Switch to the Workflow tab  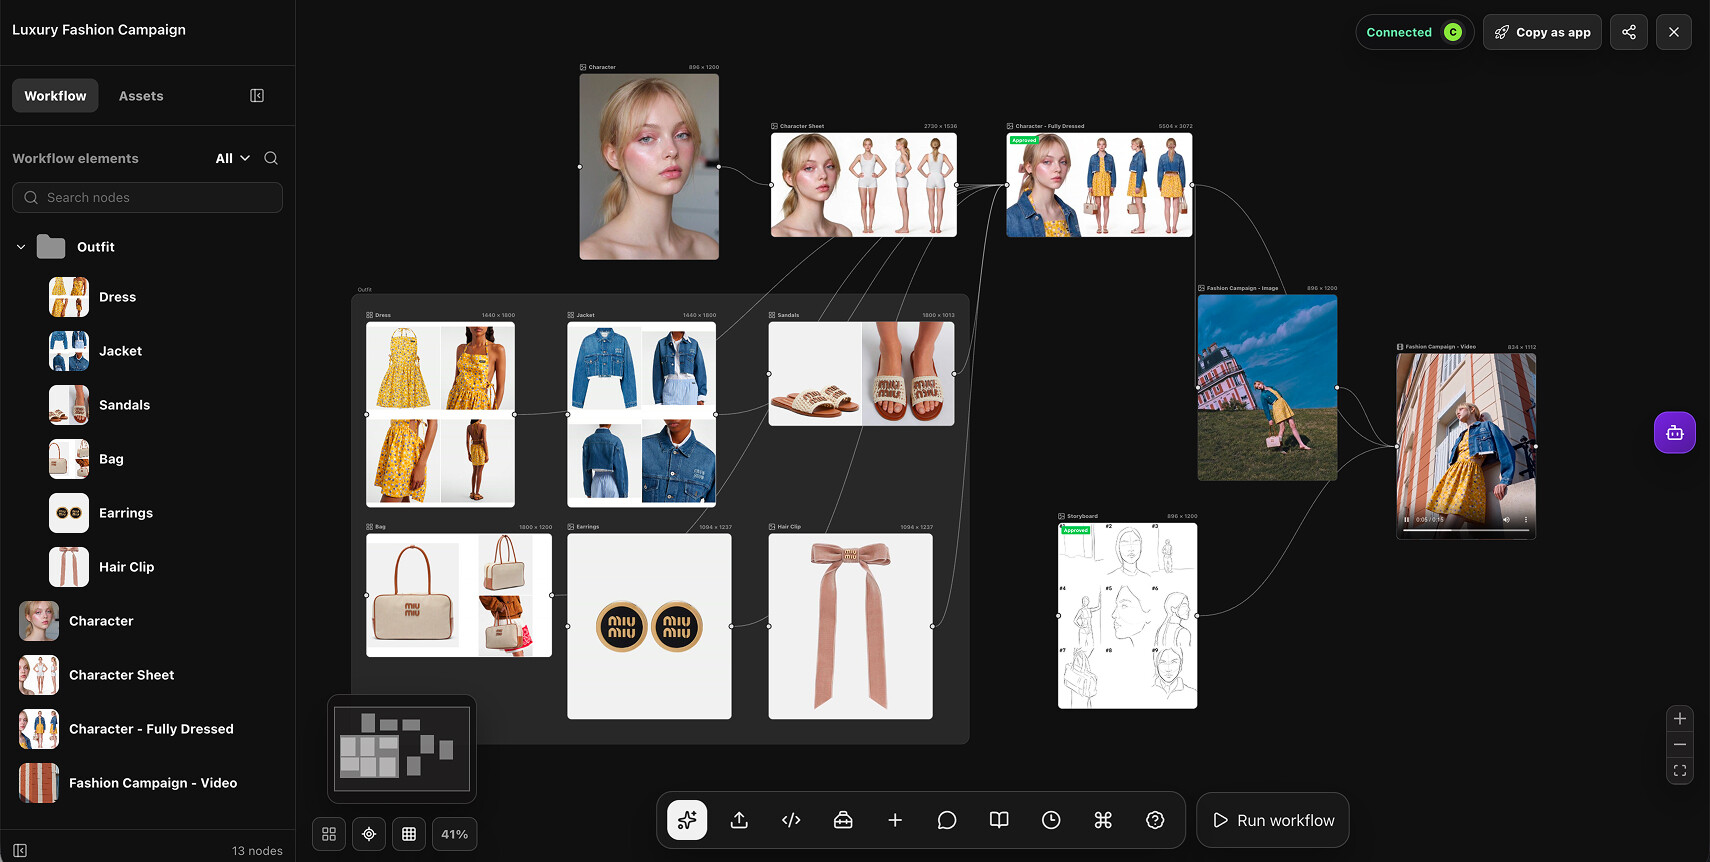[x=55, y=96]
